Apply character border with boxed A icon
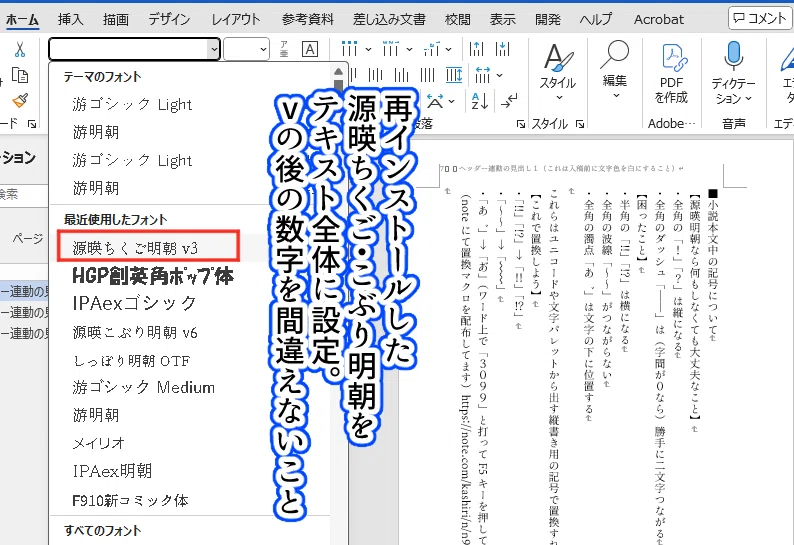794x545 pixels. (x=309, y=49)
